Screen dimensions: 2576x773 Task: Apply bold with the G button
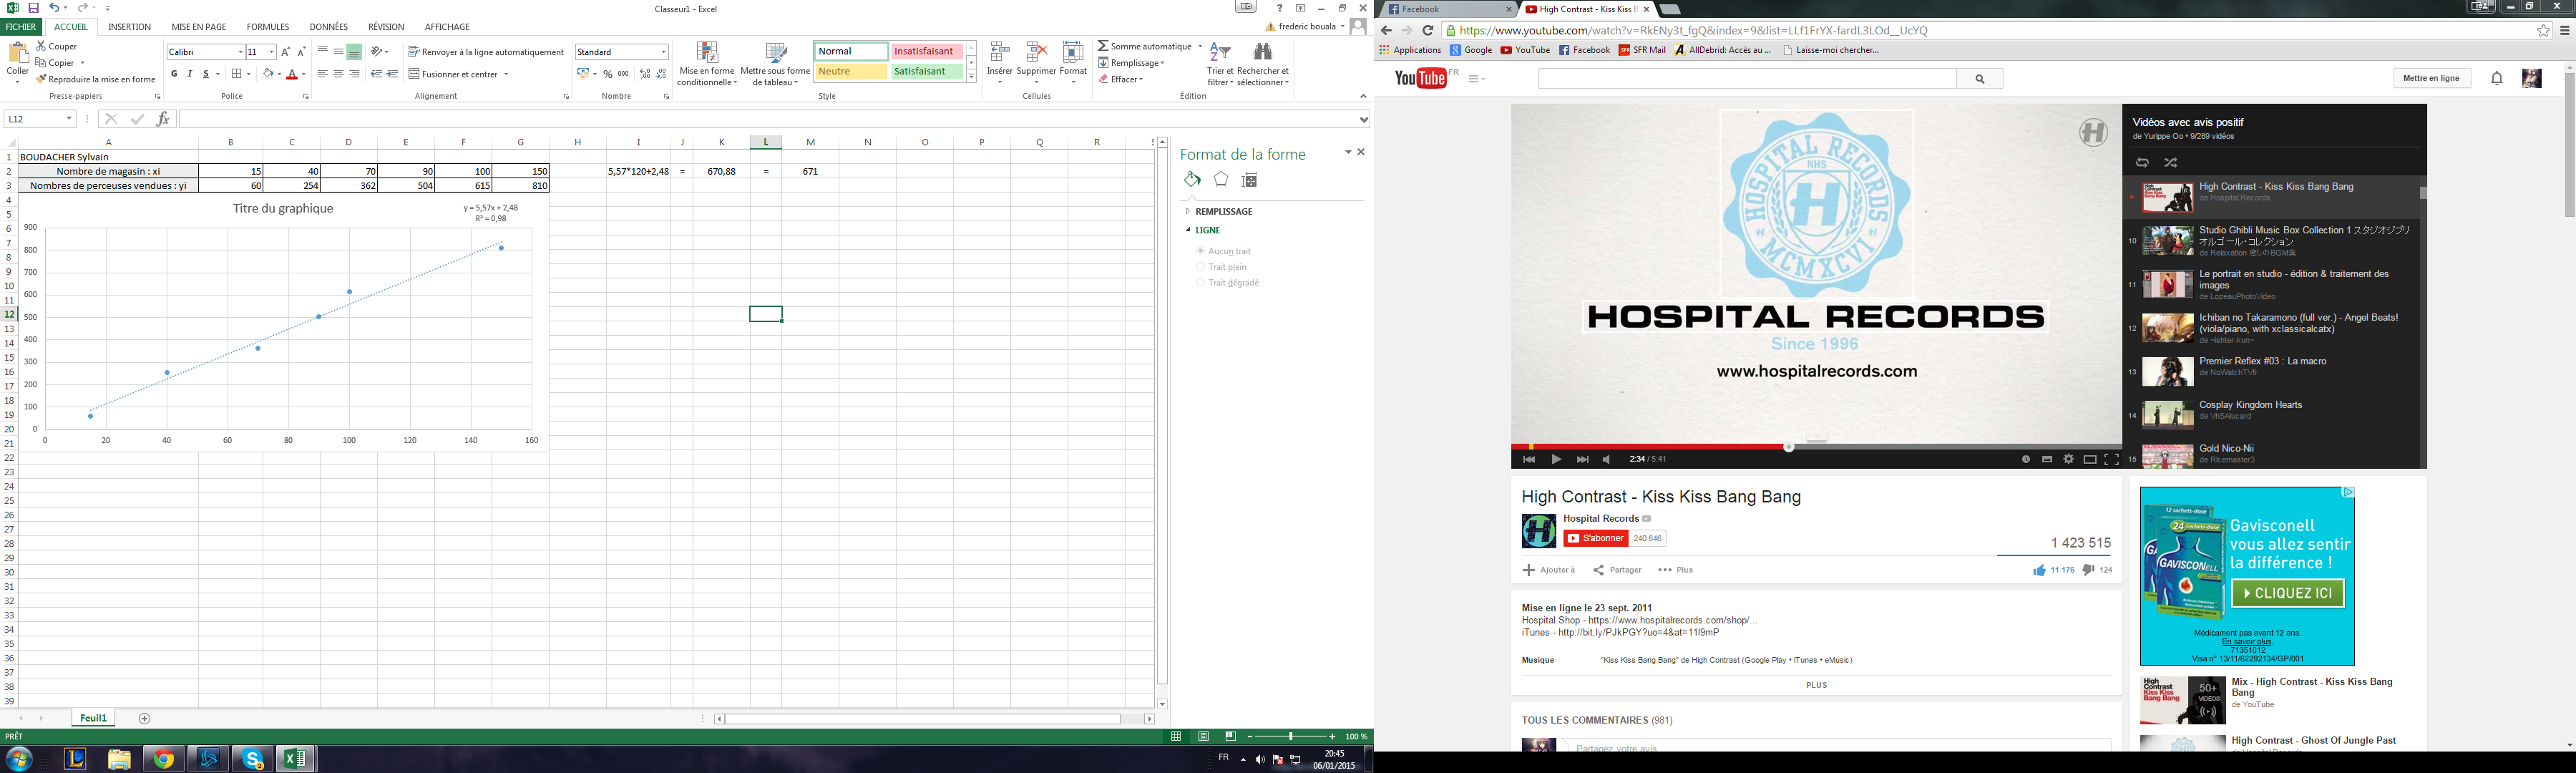174,74
